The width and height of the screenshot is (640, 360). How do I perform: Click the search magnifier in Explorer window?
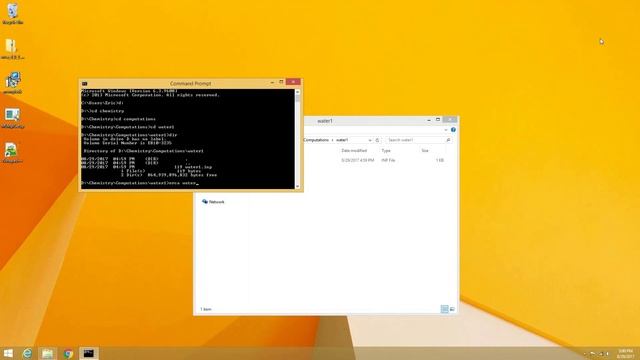(448, 140)
